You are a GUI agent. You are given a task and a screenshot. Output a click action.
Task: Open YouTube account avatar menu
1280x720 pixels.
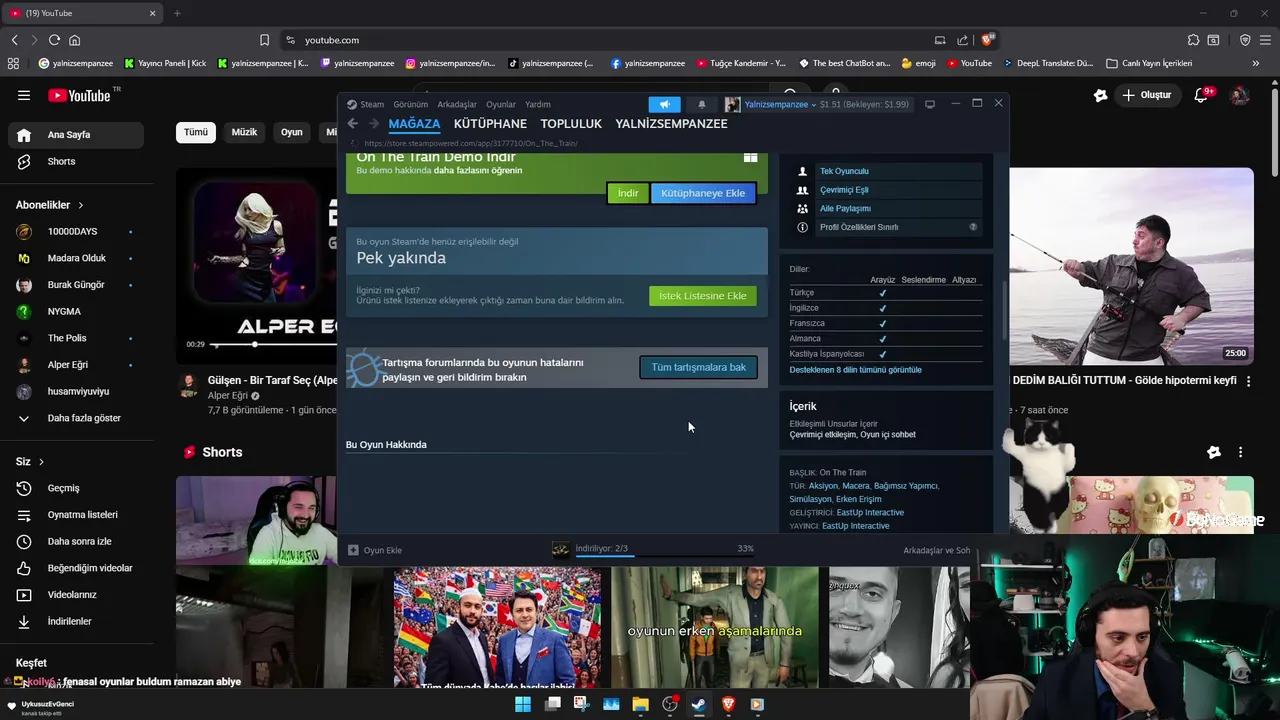point(1240,95)
